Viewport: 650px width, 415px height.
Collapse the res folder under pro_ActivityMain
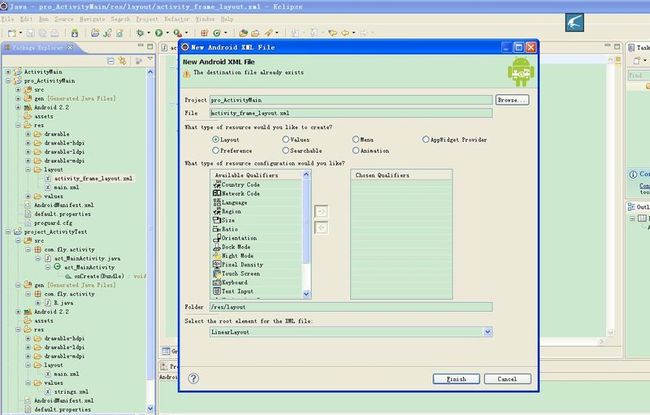tap(18, 125)
